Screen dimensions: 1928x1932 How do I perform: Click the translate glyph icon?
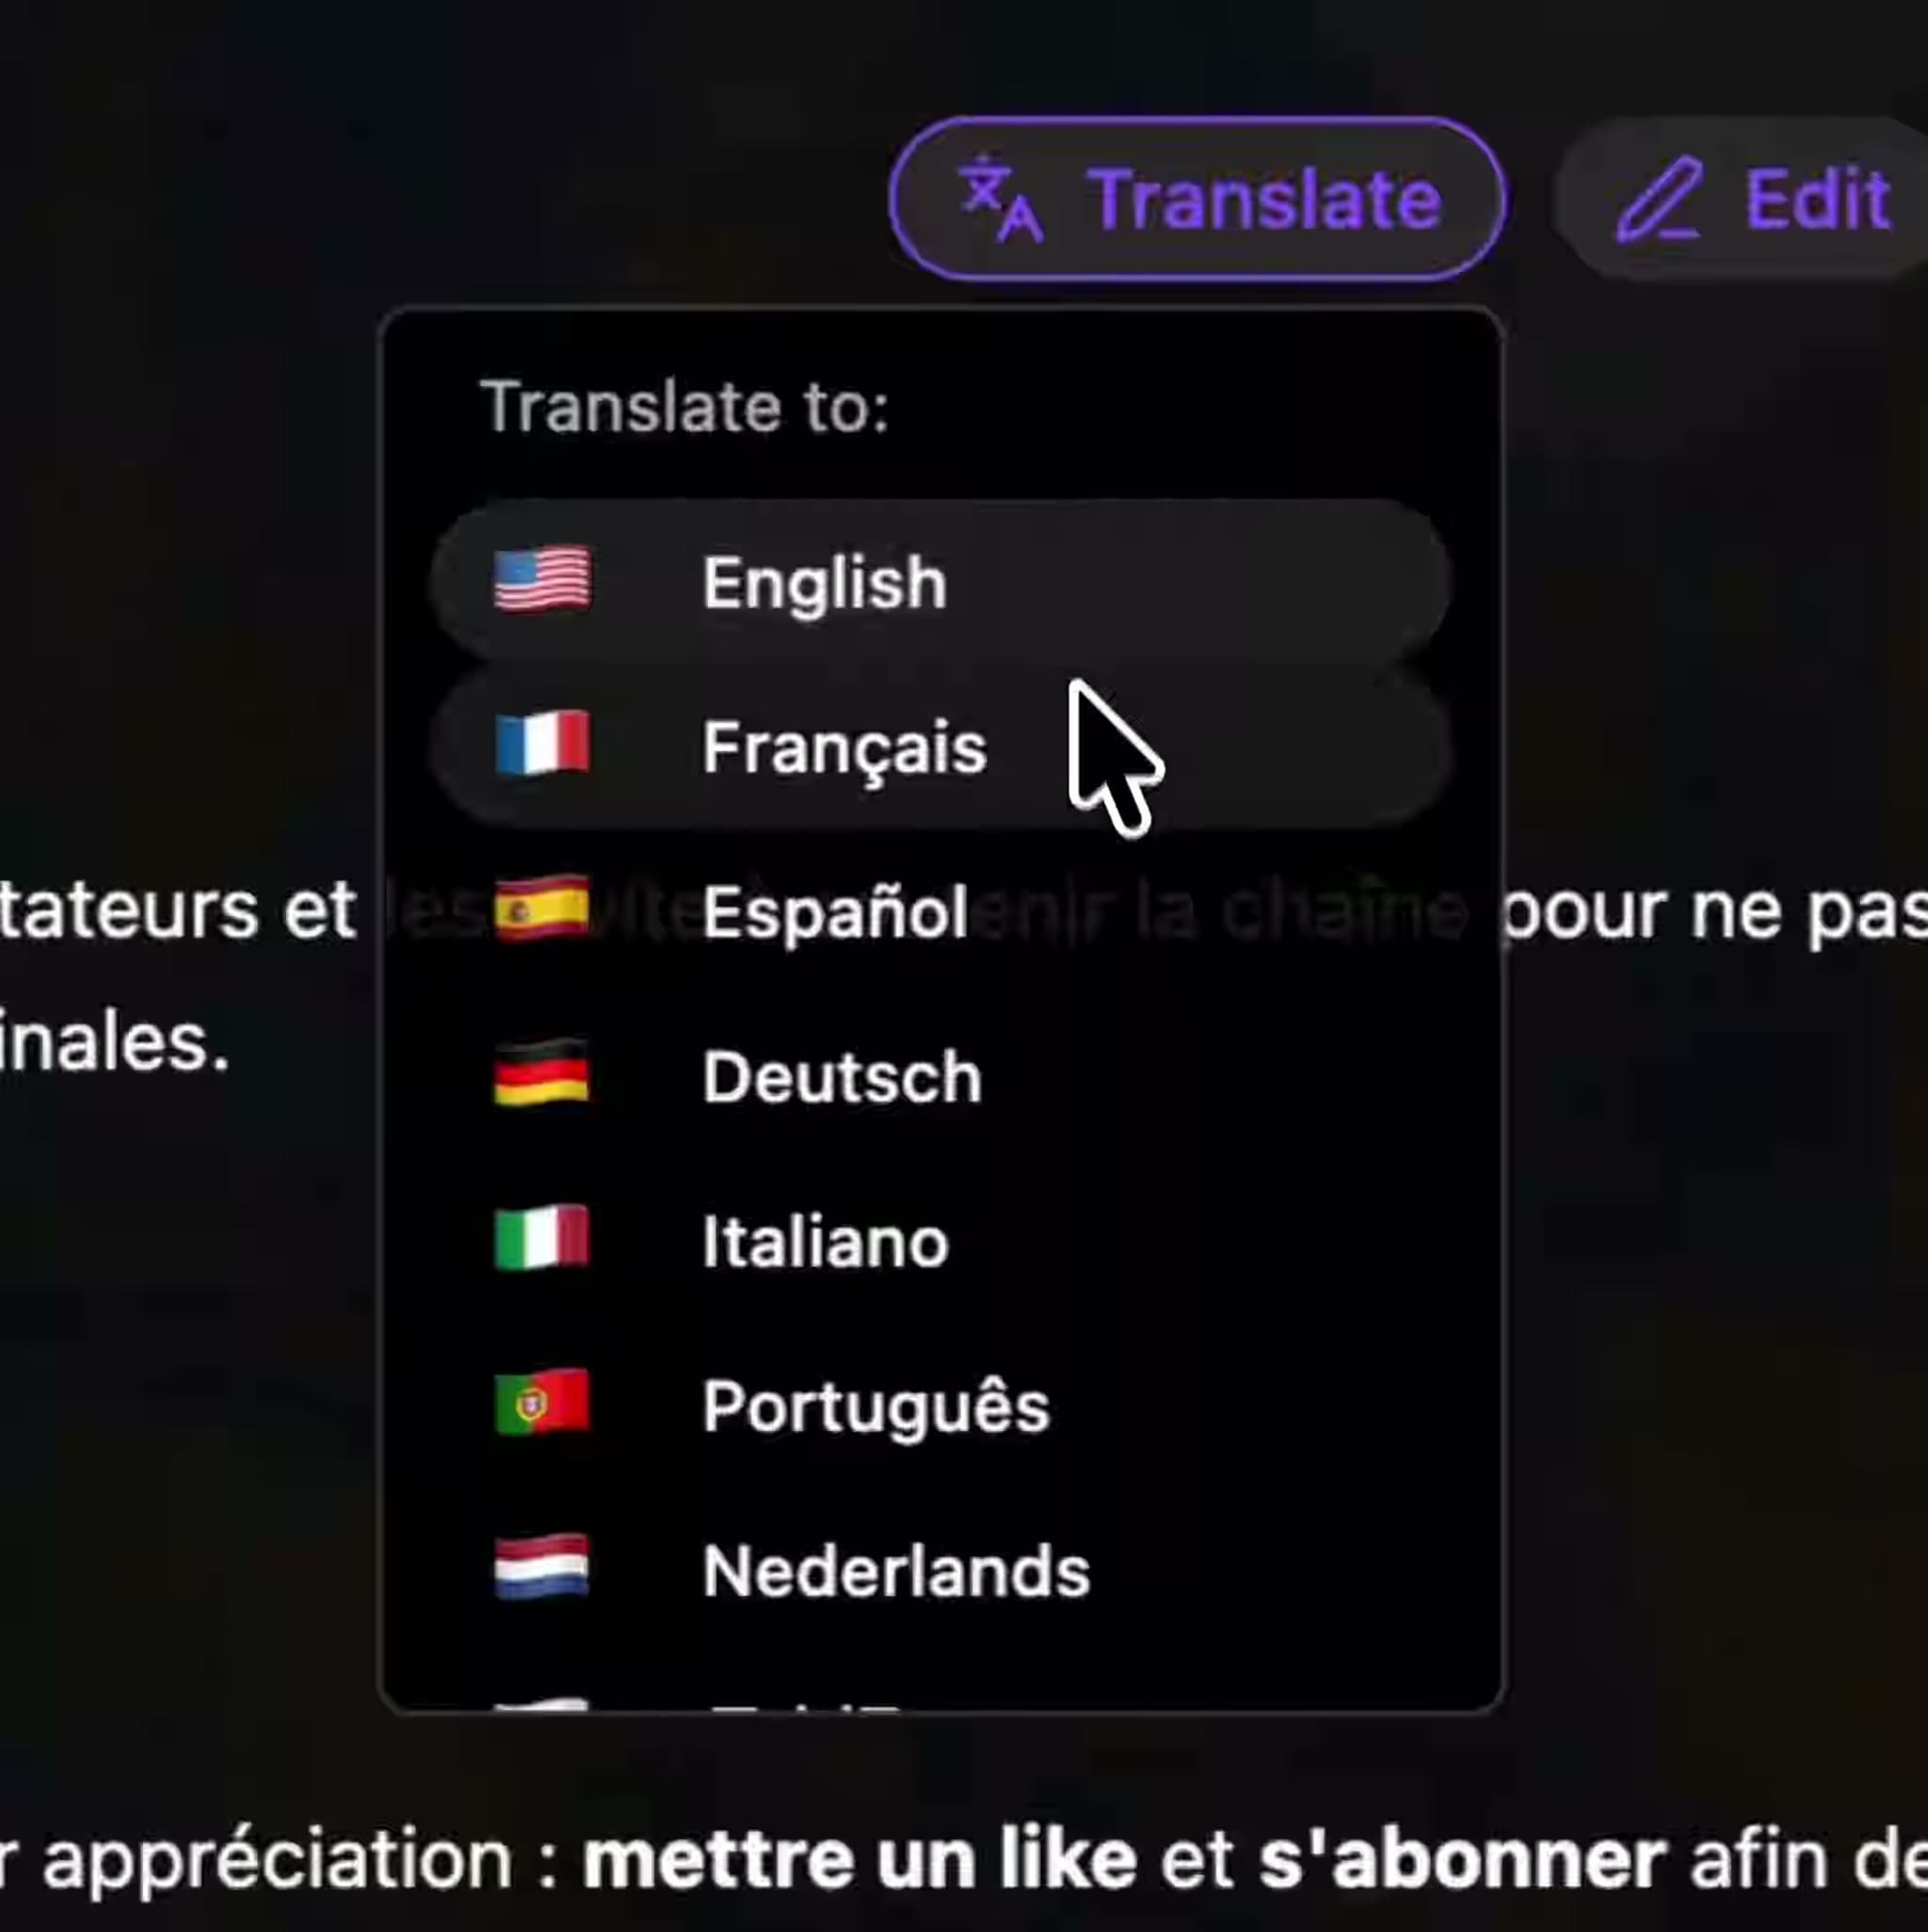pyautogui.click(x=1000, y=199)
